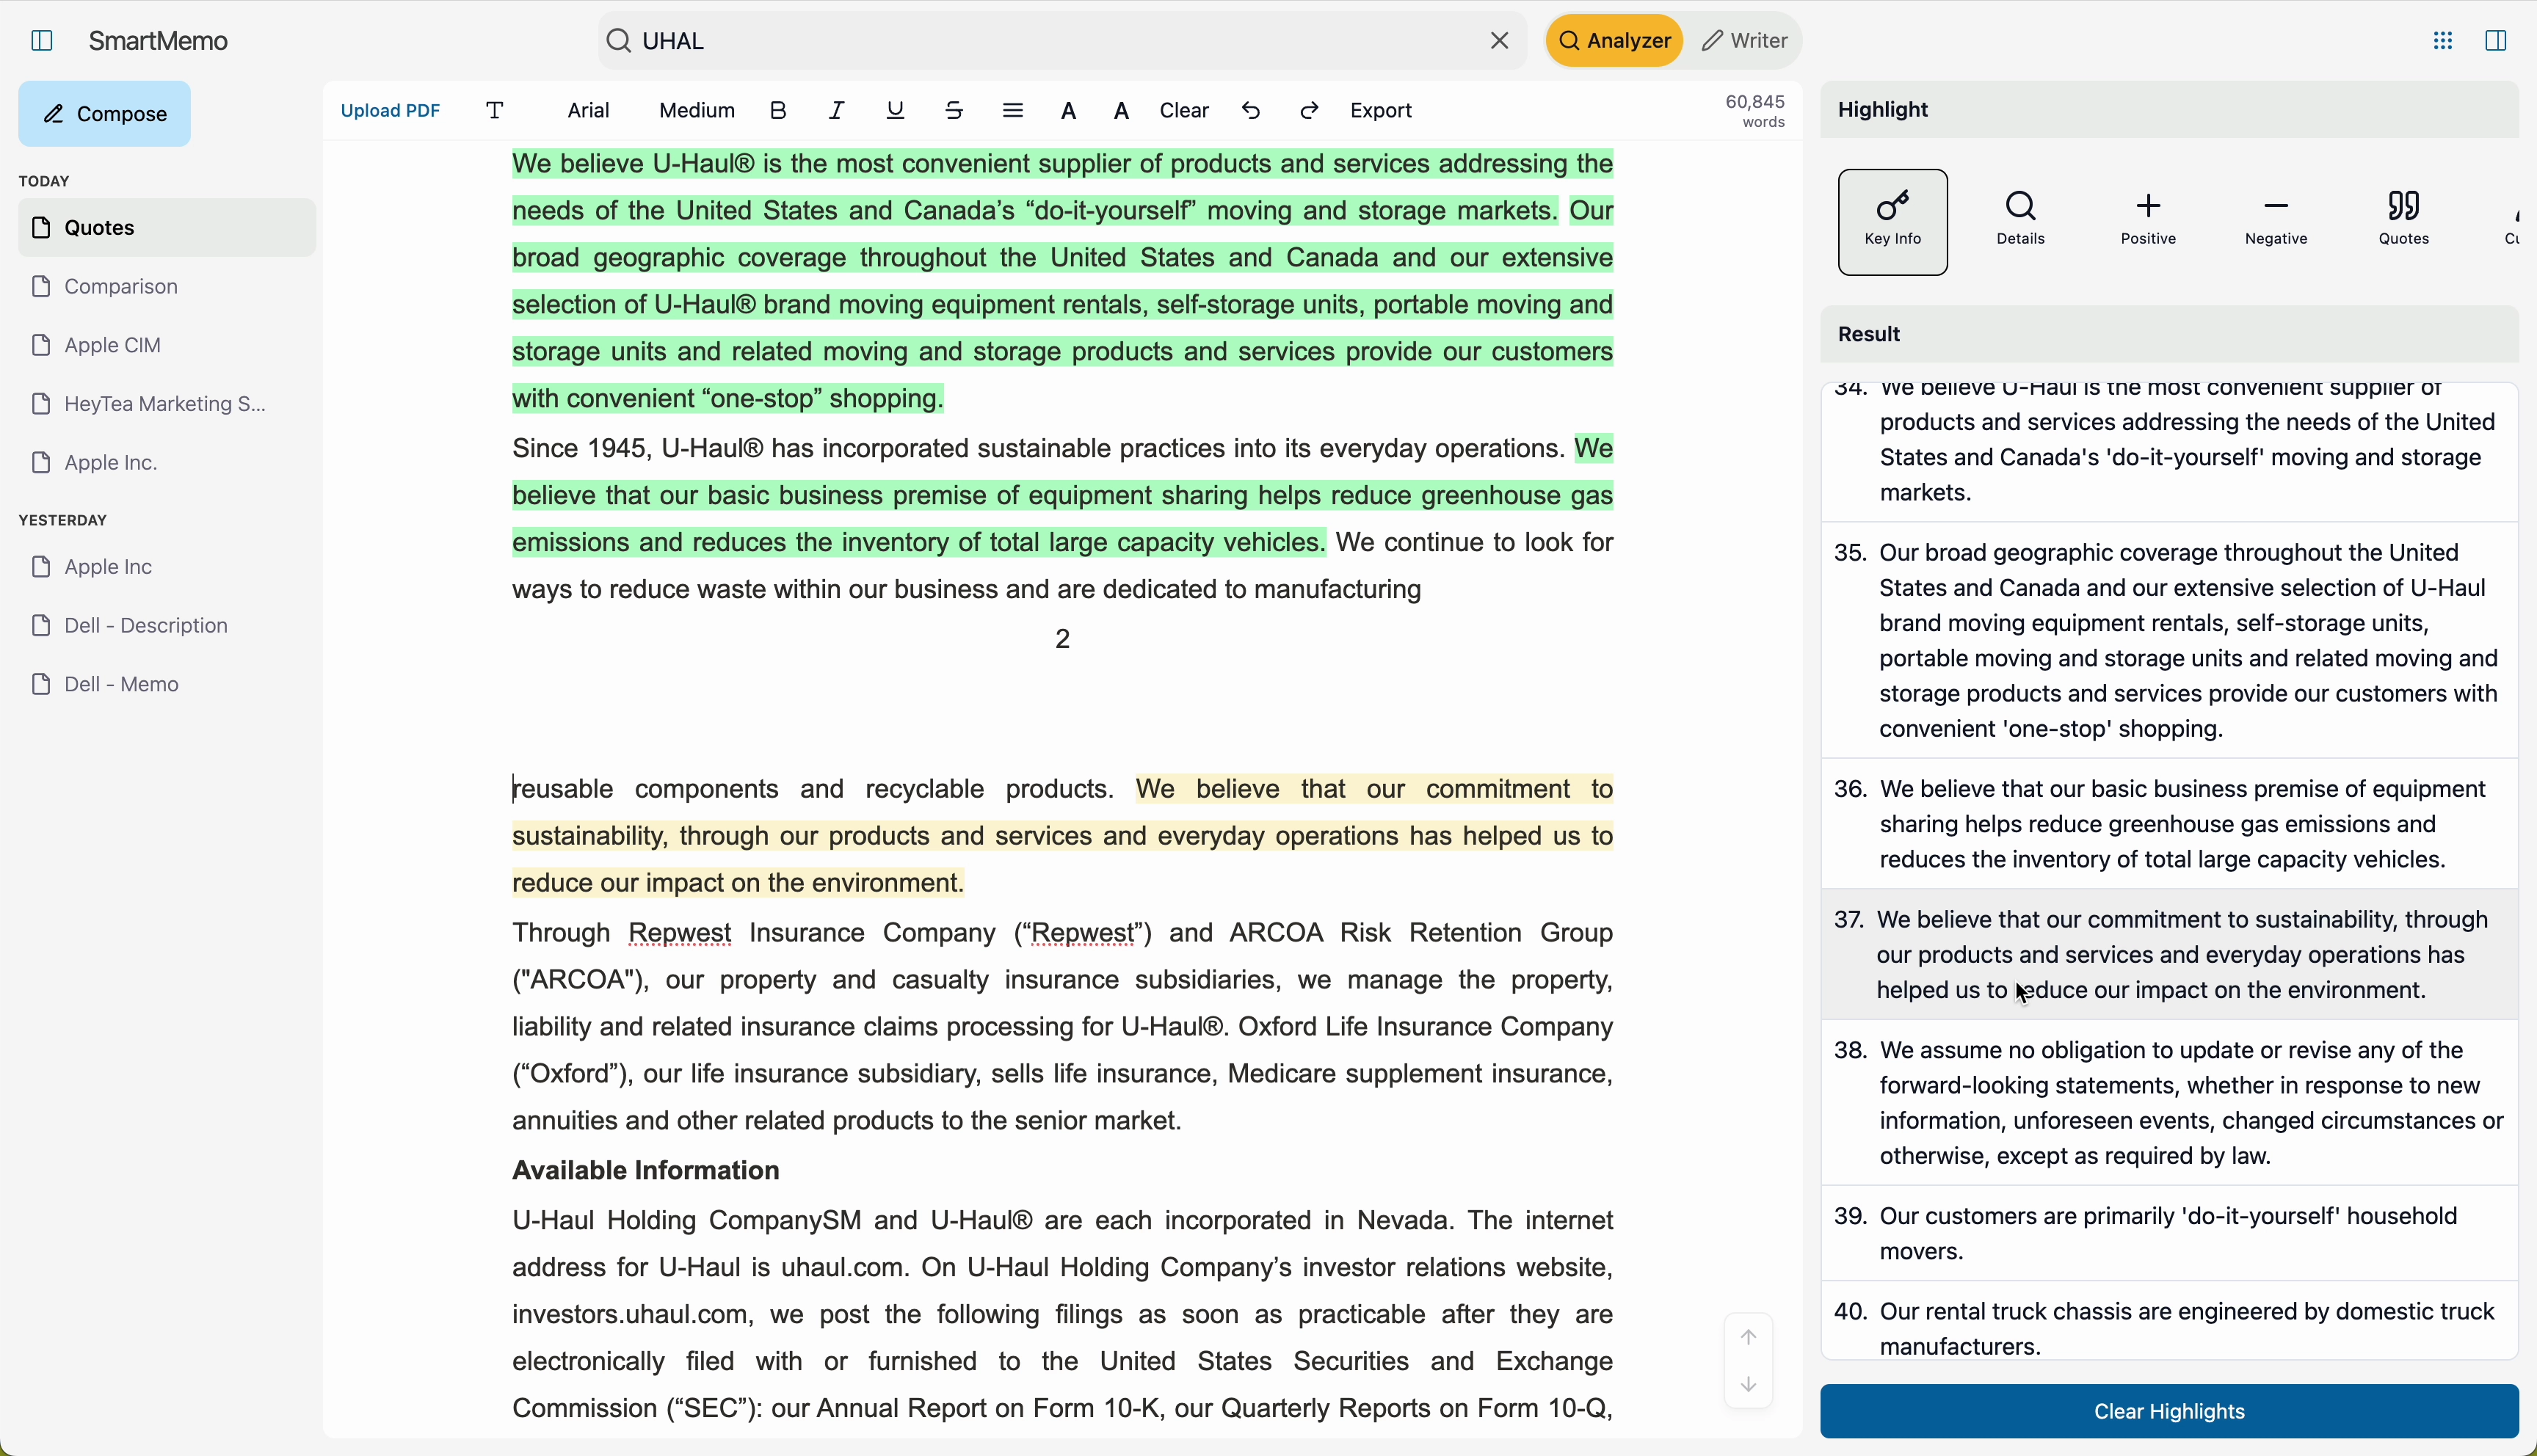This screenshot has height=1456, width=2537.
Task: Click the underline icon
Action: (896, 111)
